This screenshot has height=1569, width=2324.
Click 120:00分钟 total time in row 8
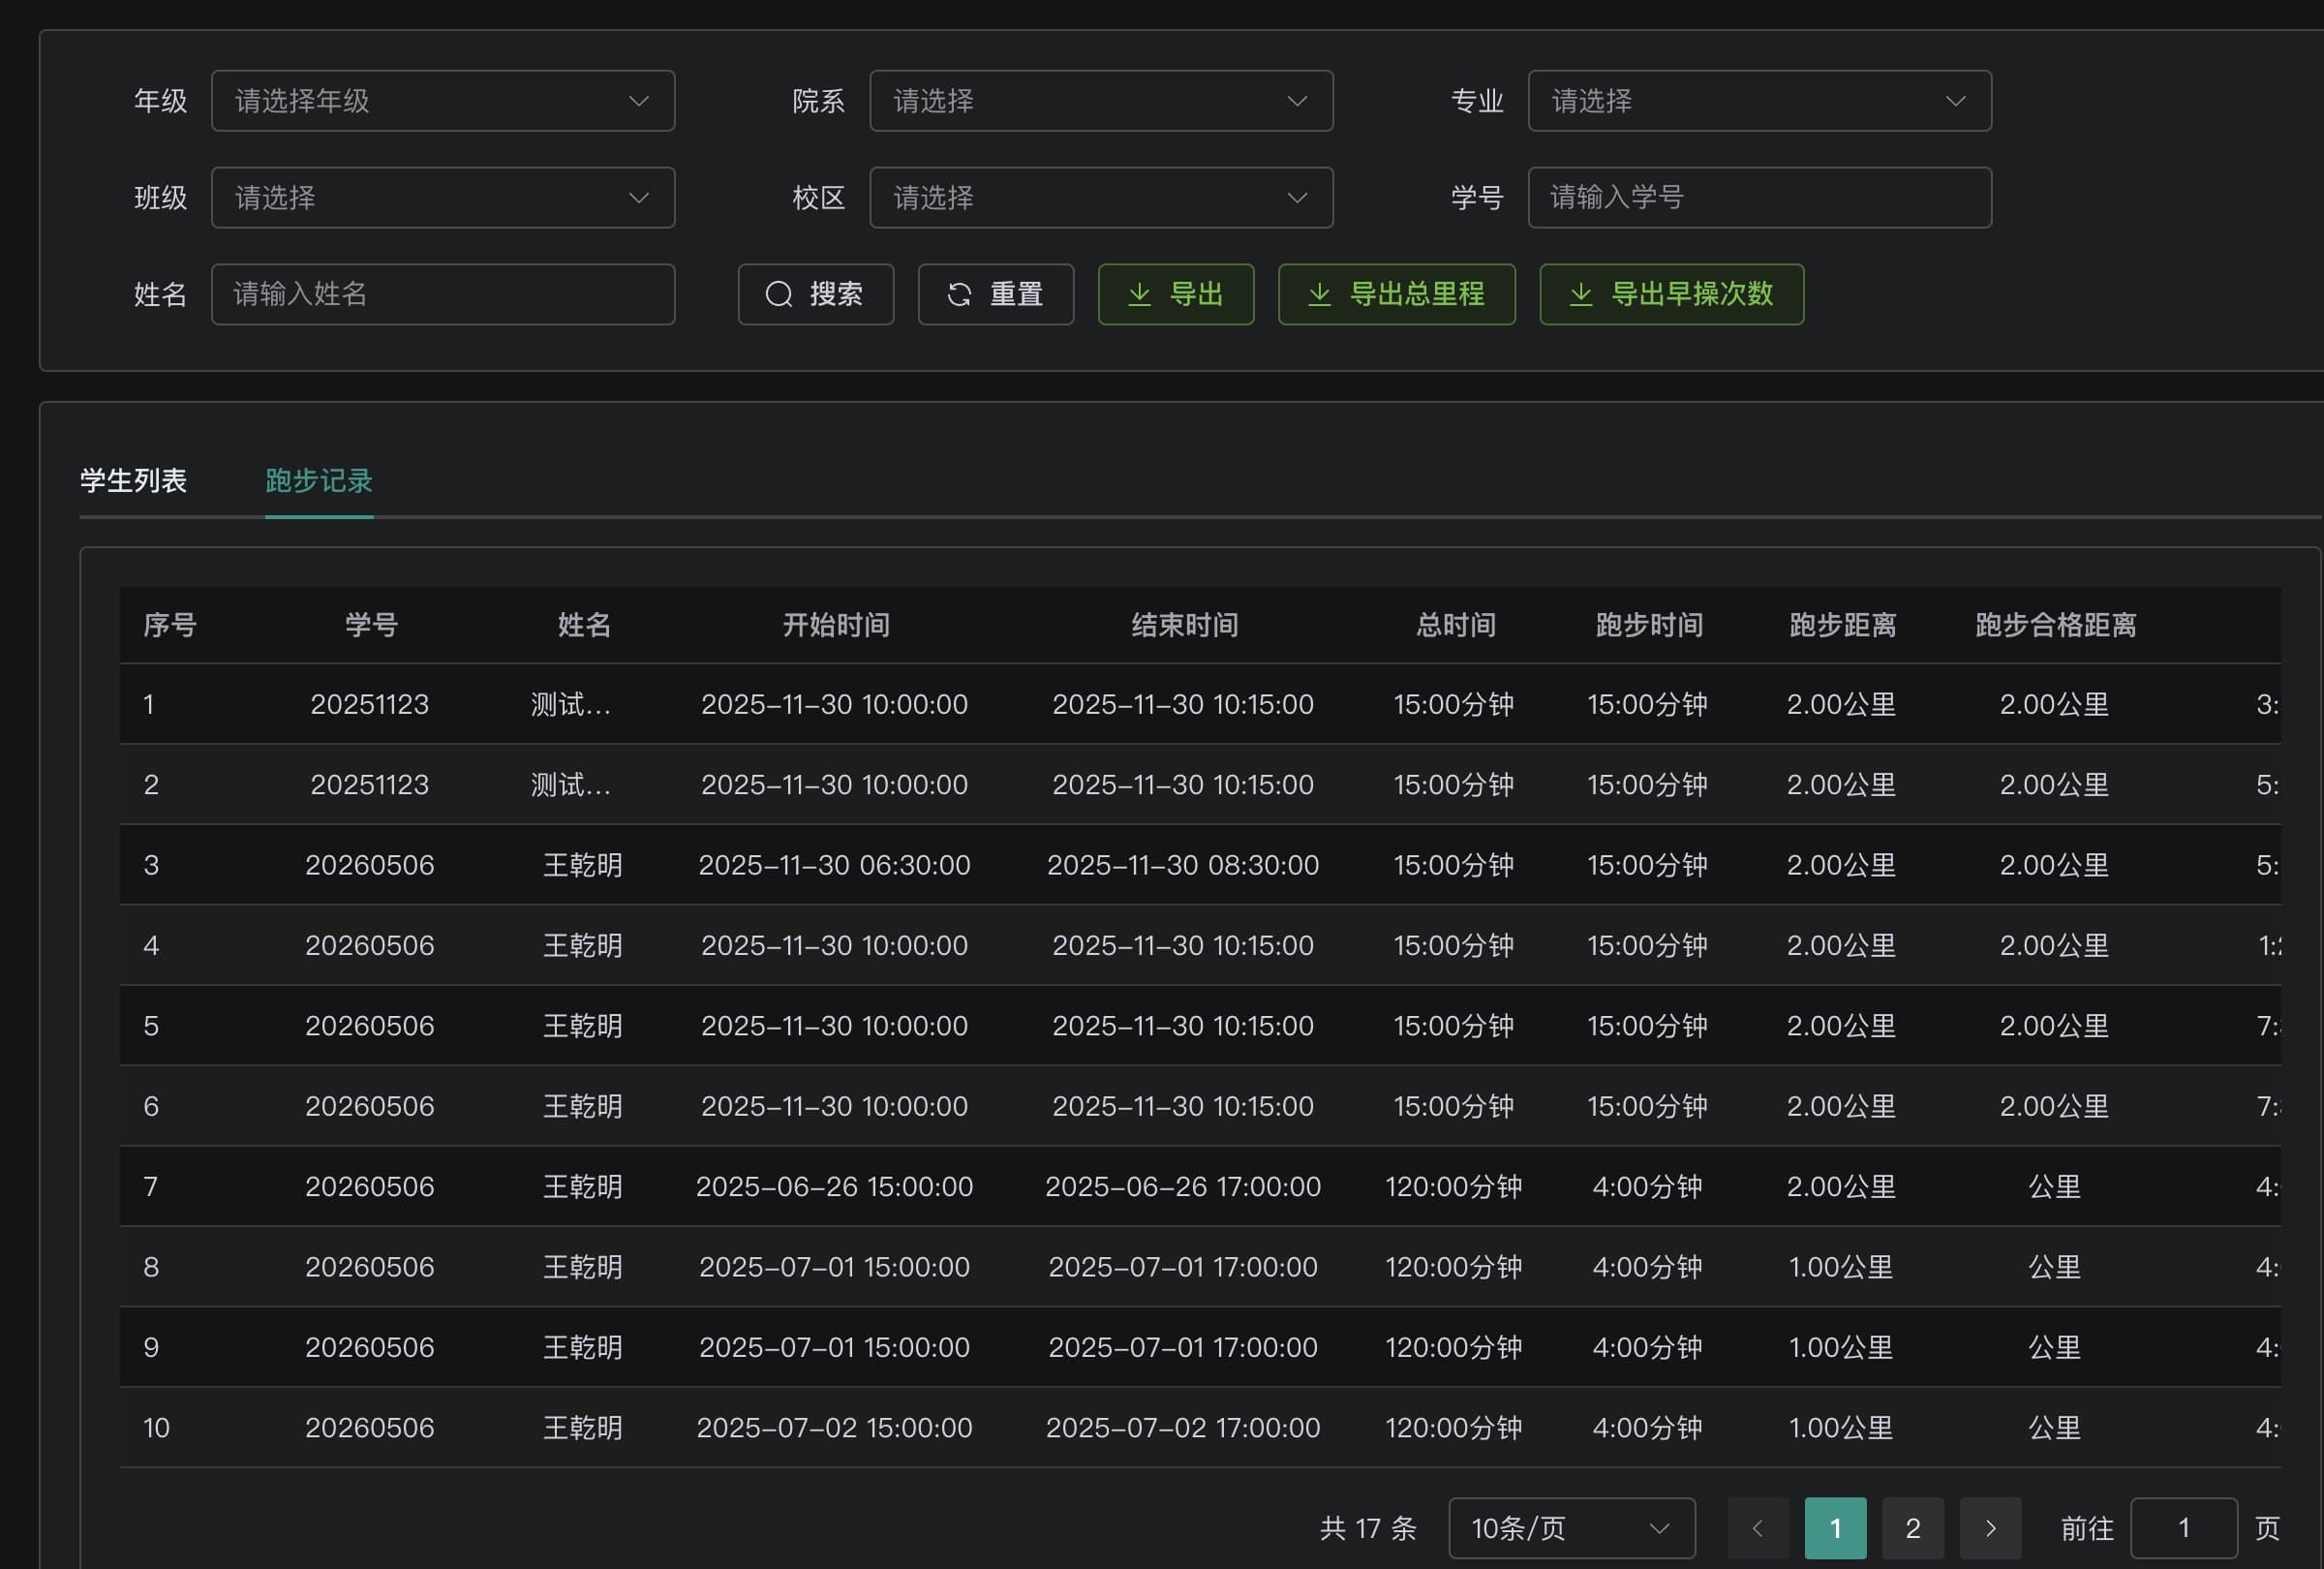coord(1453,1267)
